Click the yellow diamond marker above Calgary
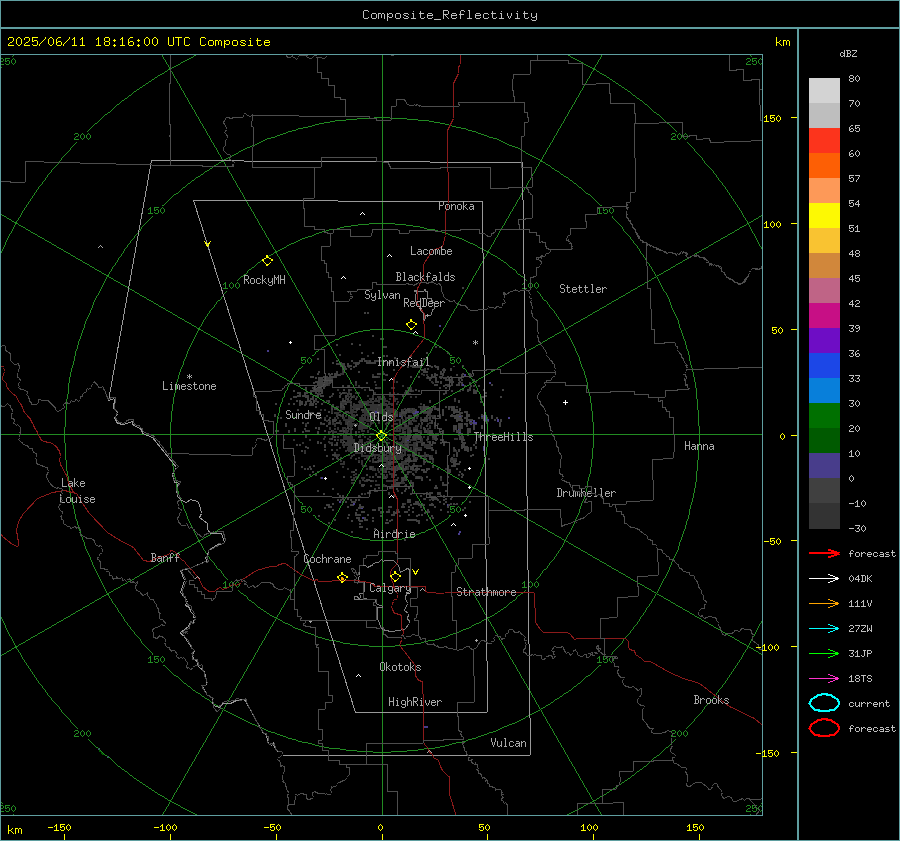Viewport: 900px width, 841px height. (395, 576)
